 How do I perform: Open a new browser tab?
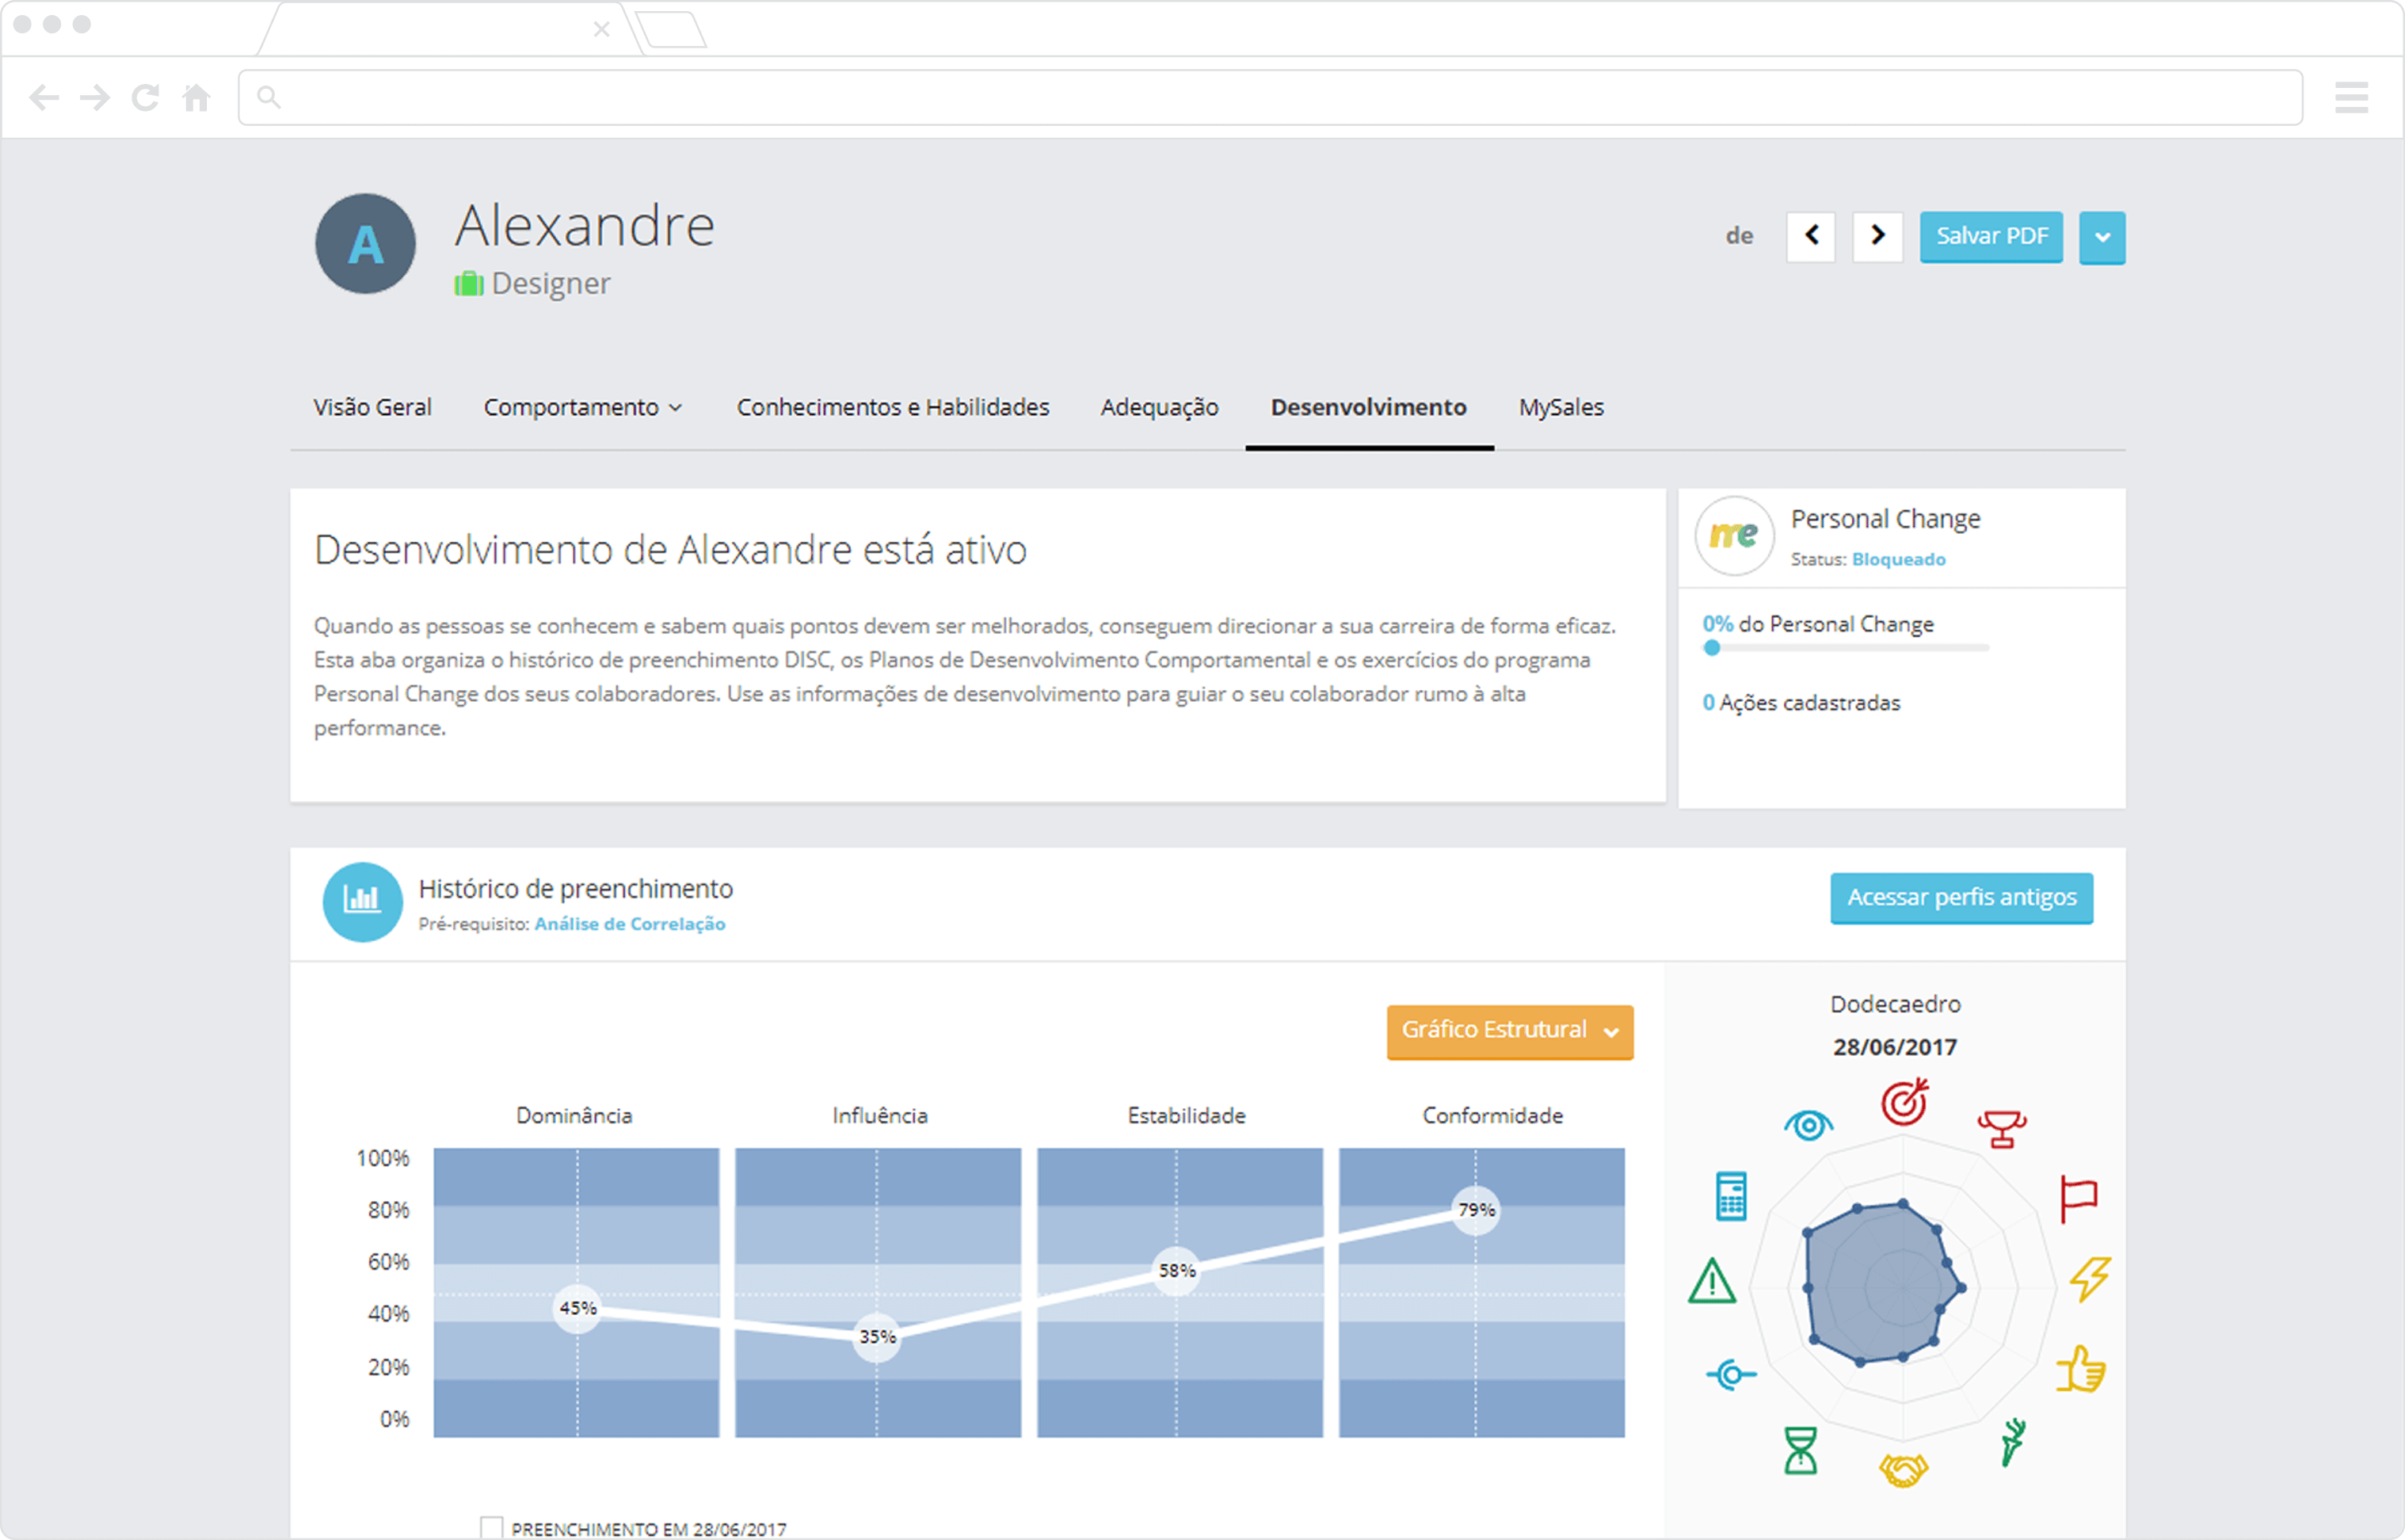[x=672, y=30]
